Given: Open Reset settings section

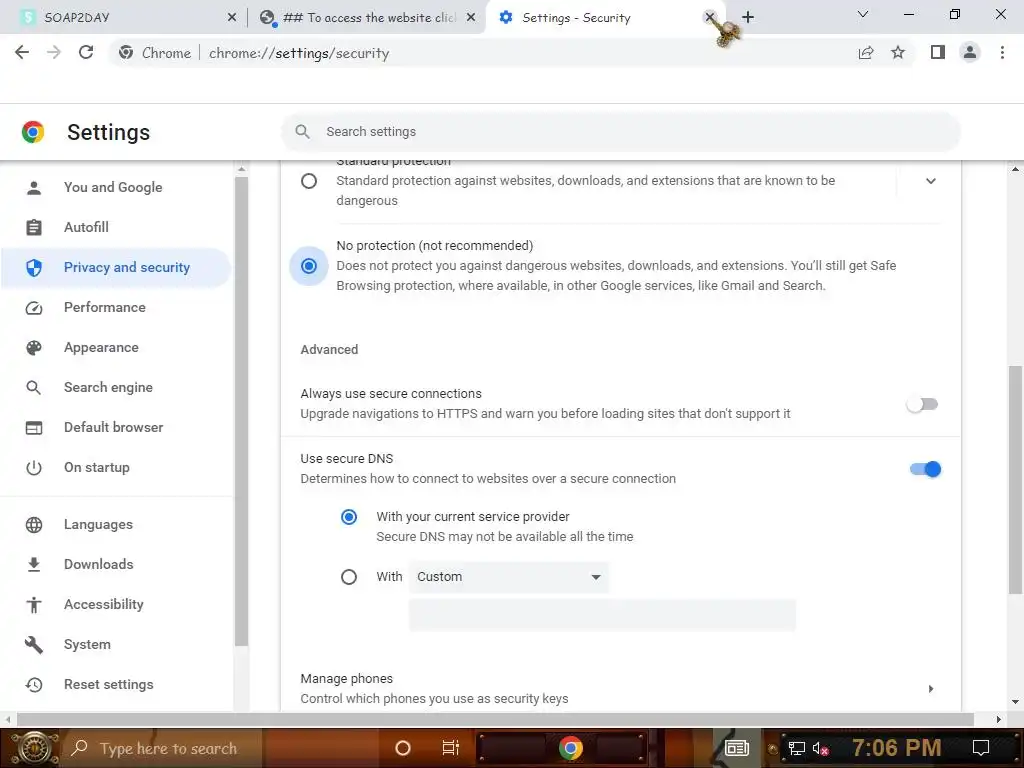Looking at the screenshot, I should click(x=108, y=684).
